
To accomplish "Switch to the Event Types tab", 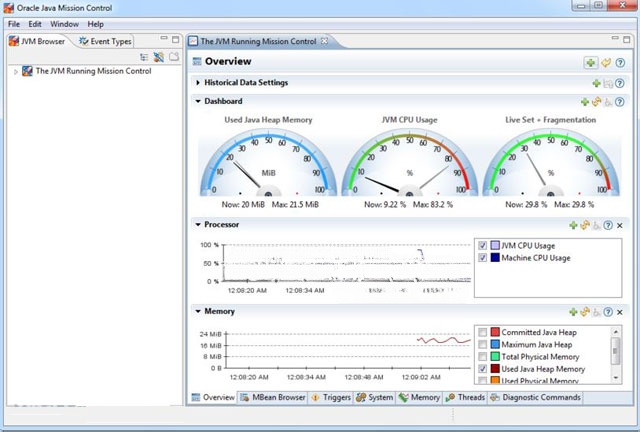I will 105,41.
